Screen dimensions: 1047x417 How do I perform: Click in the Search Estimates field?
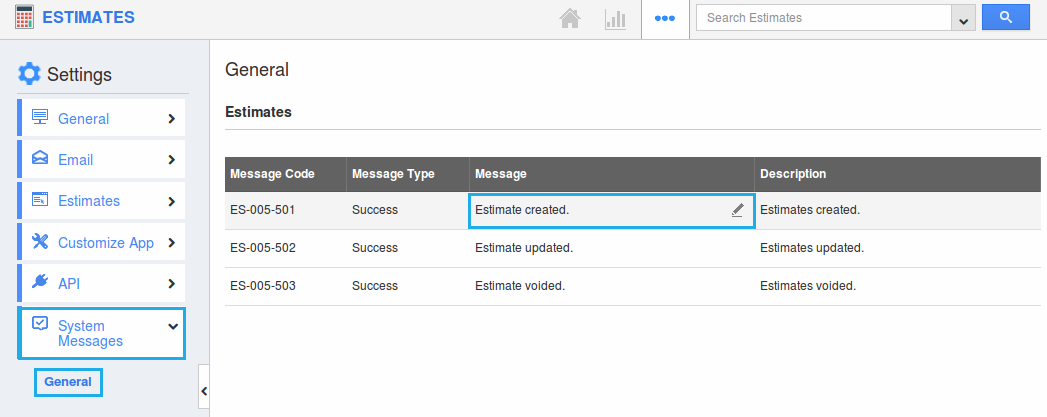(822, 18)
